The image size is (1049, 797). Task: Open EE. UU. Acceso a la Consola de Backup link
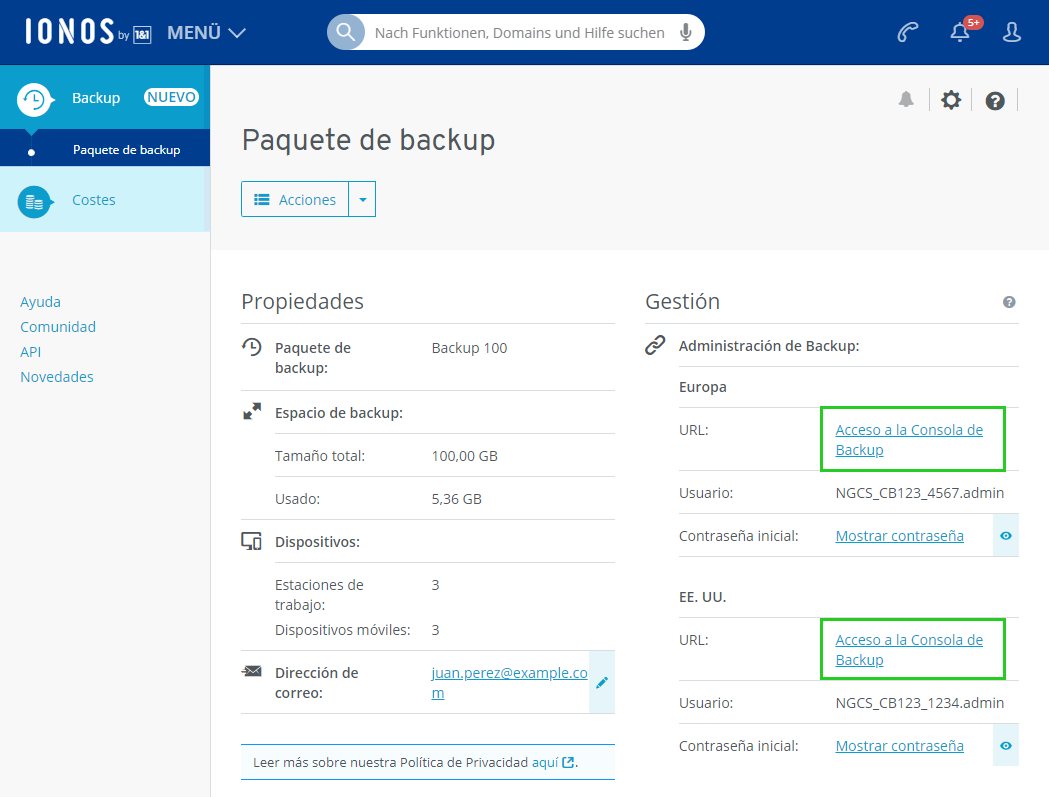(x=909, y=650)
